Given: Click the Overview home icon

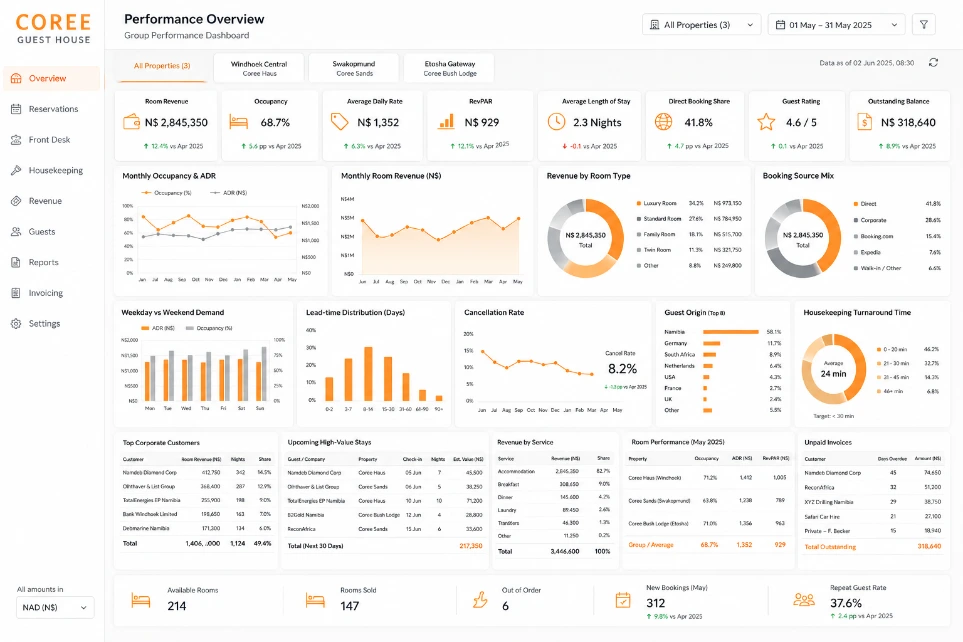Looking at the screenshot, I should (x=16, y=79).
